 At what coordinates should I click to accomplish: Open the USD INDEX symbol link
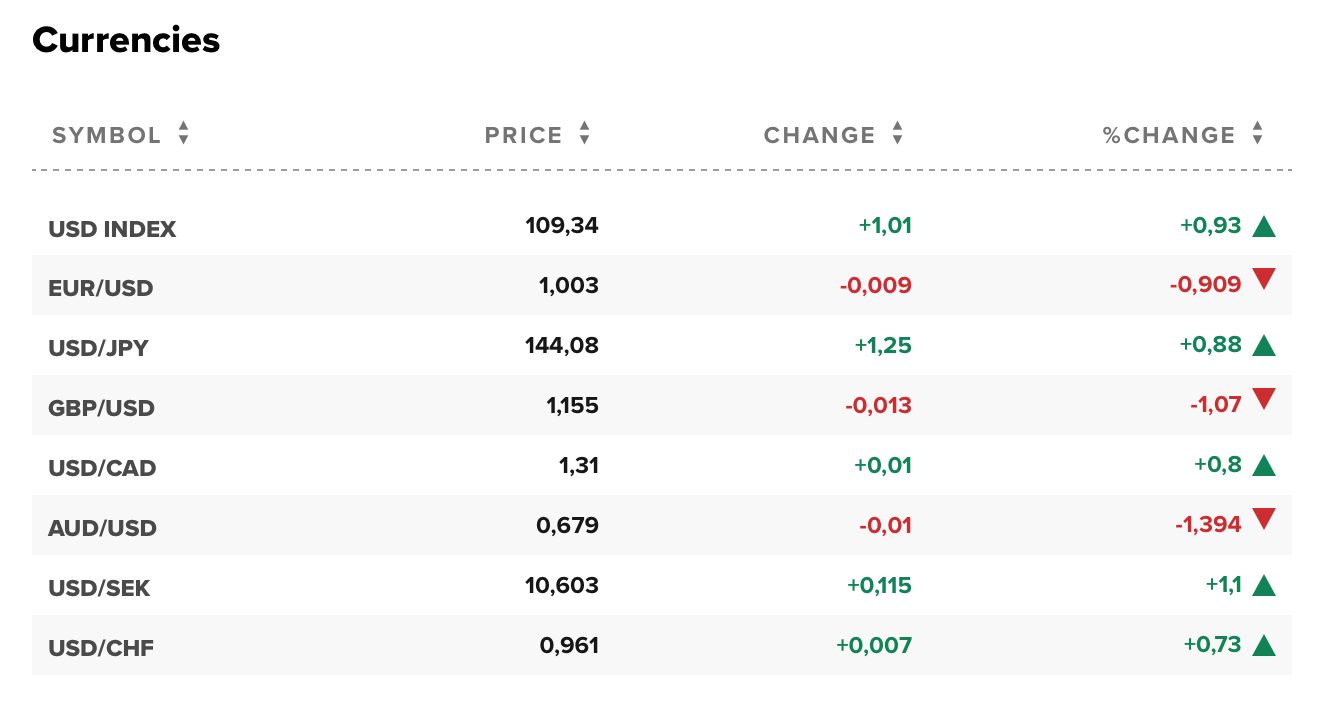coord(112,229)
